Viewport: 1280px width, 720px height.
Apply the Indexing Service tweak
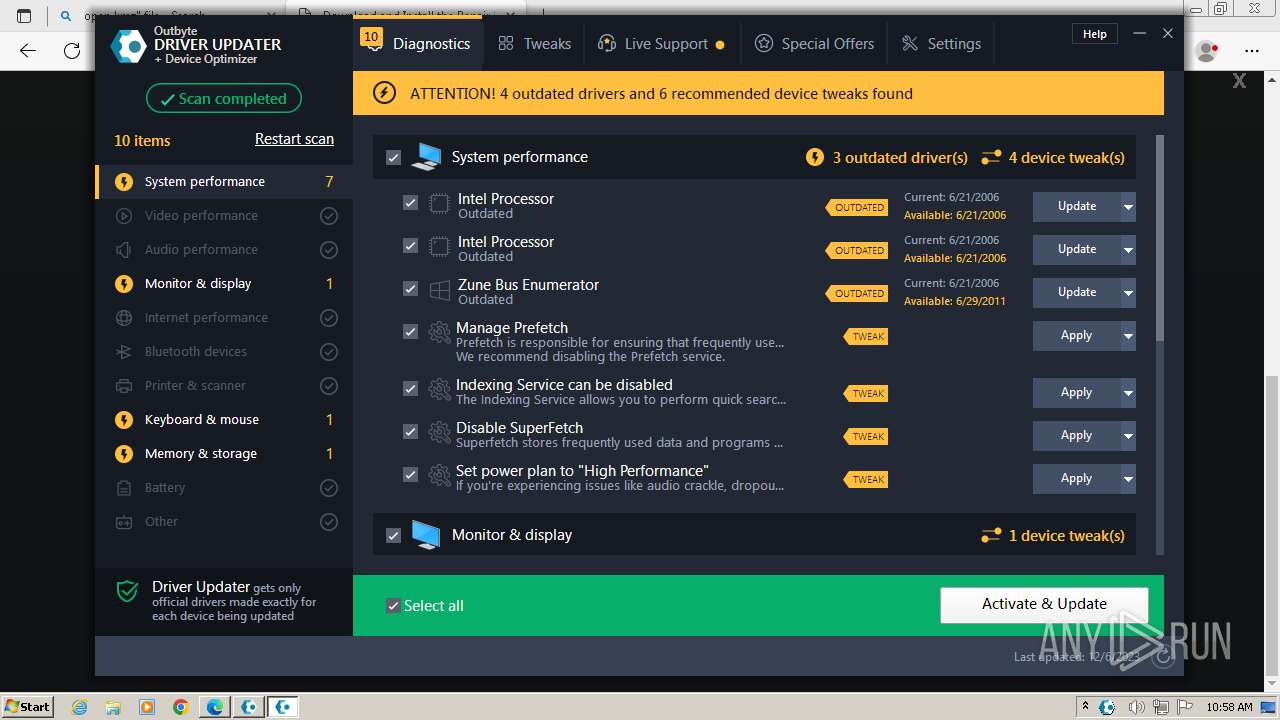pos(1077,393)
